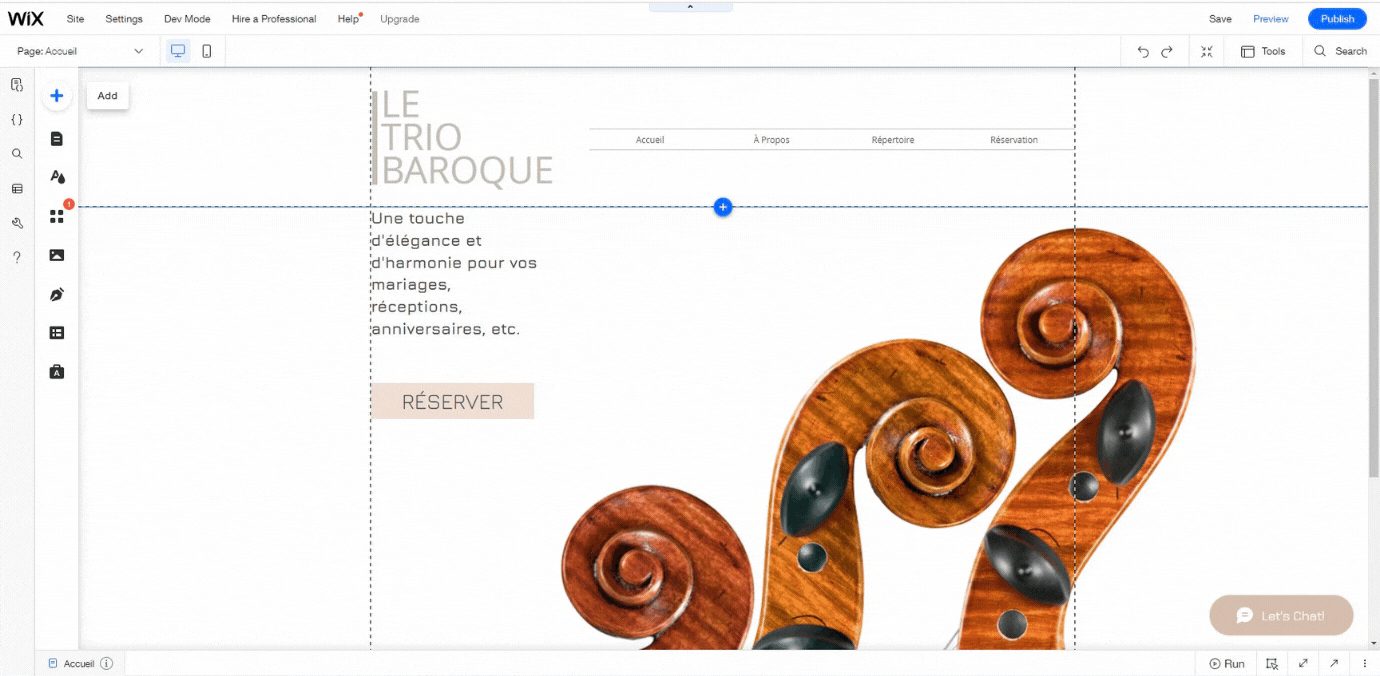This screenshot has height=676, width=1380.
Task: Click the search magnifier in the code sidebar
Action: pos(17,154)
